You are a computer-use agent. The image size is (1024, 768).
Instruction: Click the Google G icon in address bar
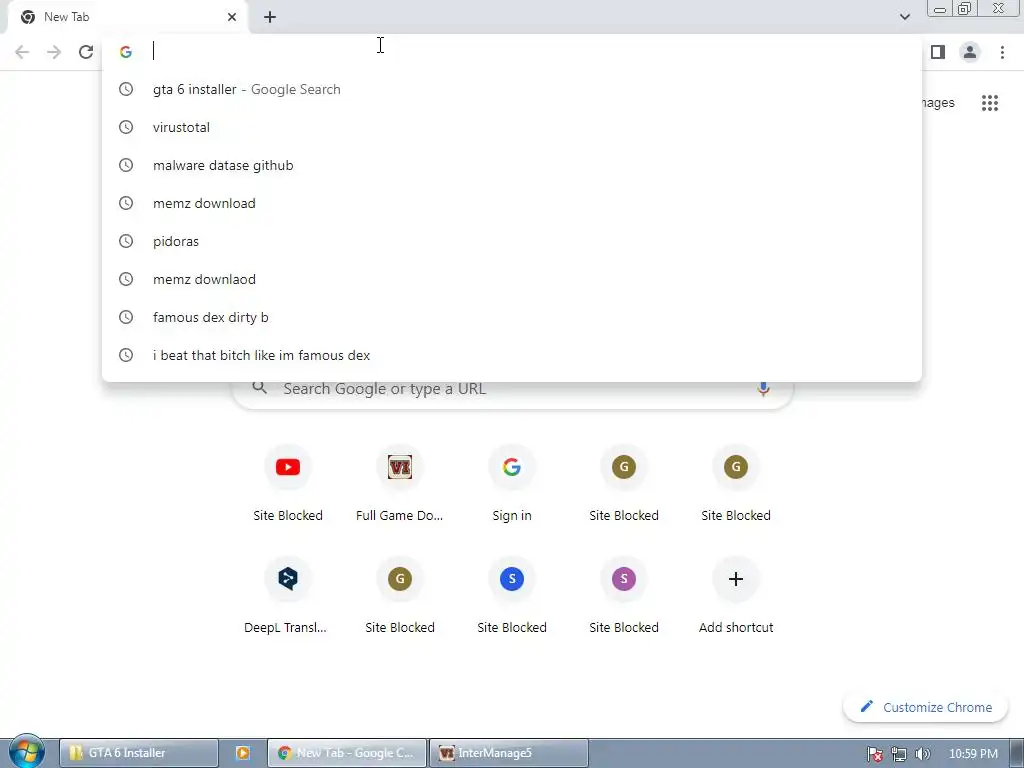point(126,52)
